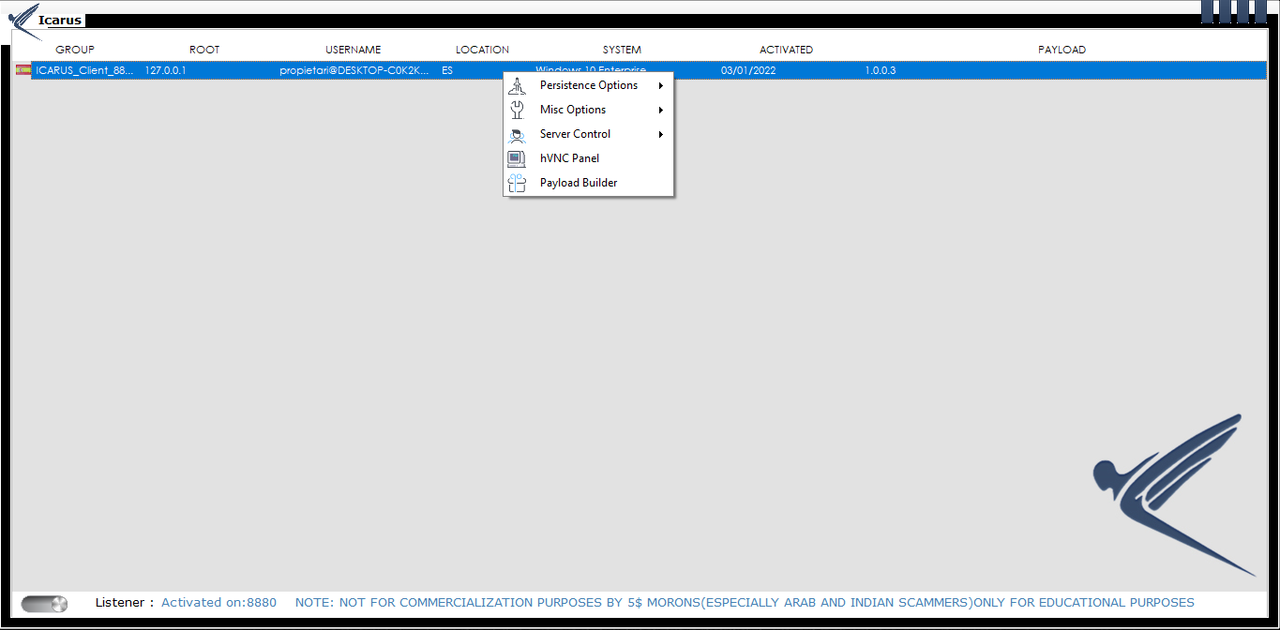The height and width of the screenshot is (630, 1280).
Task: Click the NOTE message in status bar
Action: coord(744,603)
